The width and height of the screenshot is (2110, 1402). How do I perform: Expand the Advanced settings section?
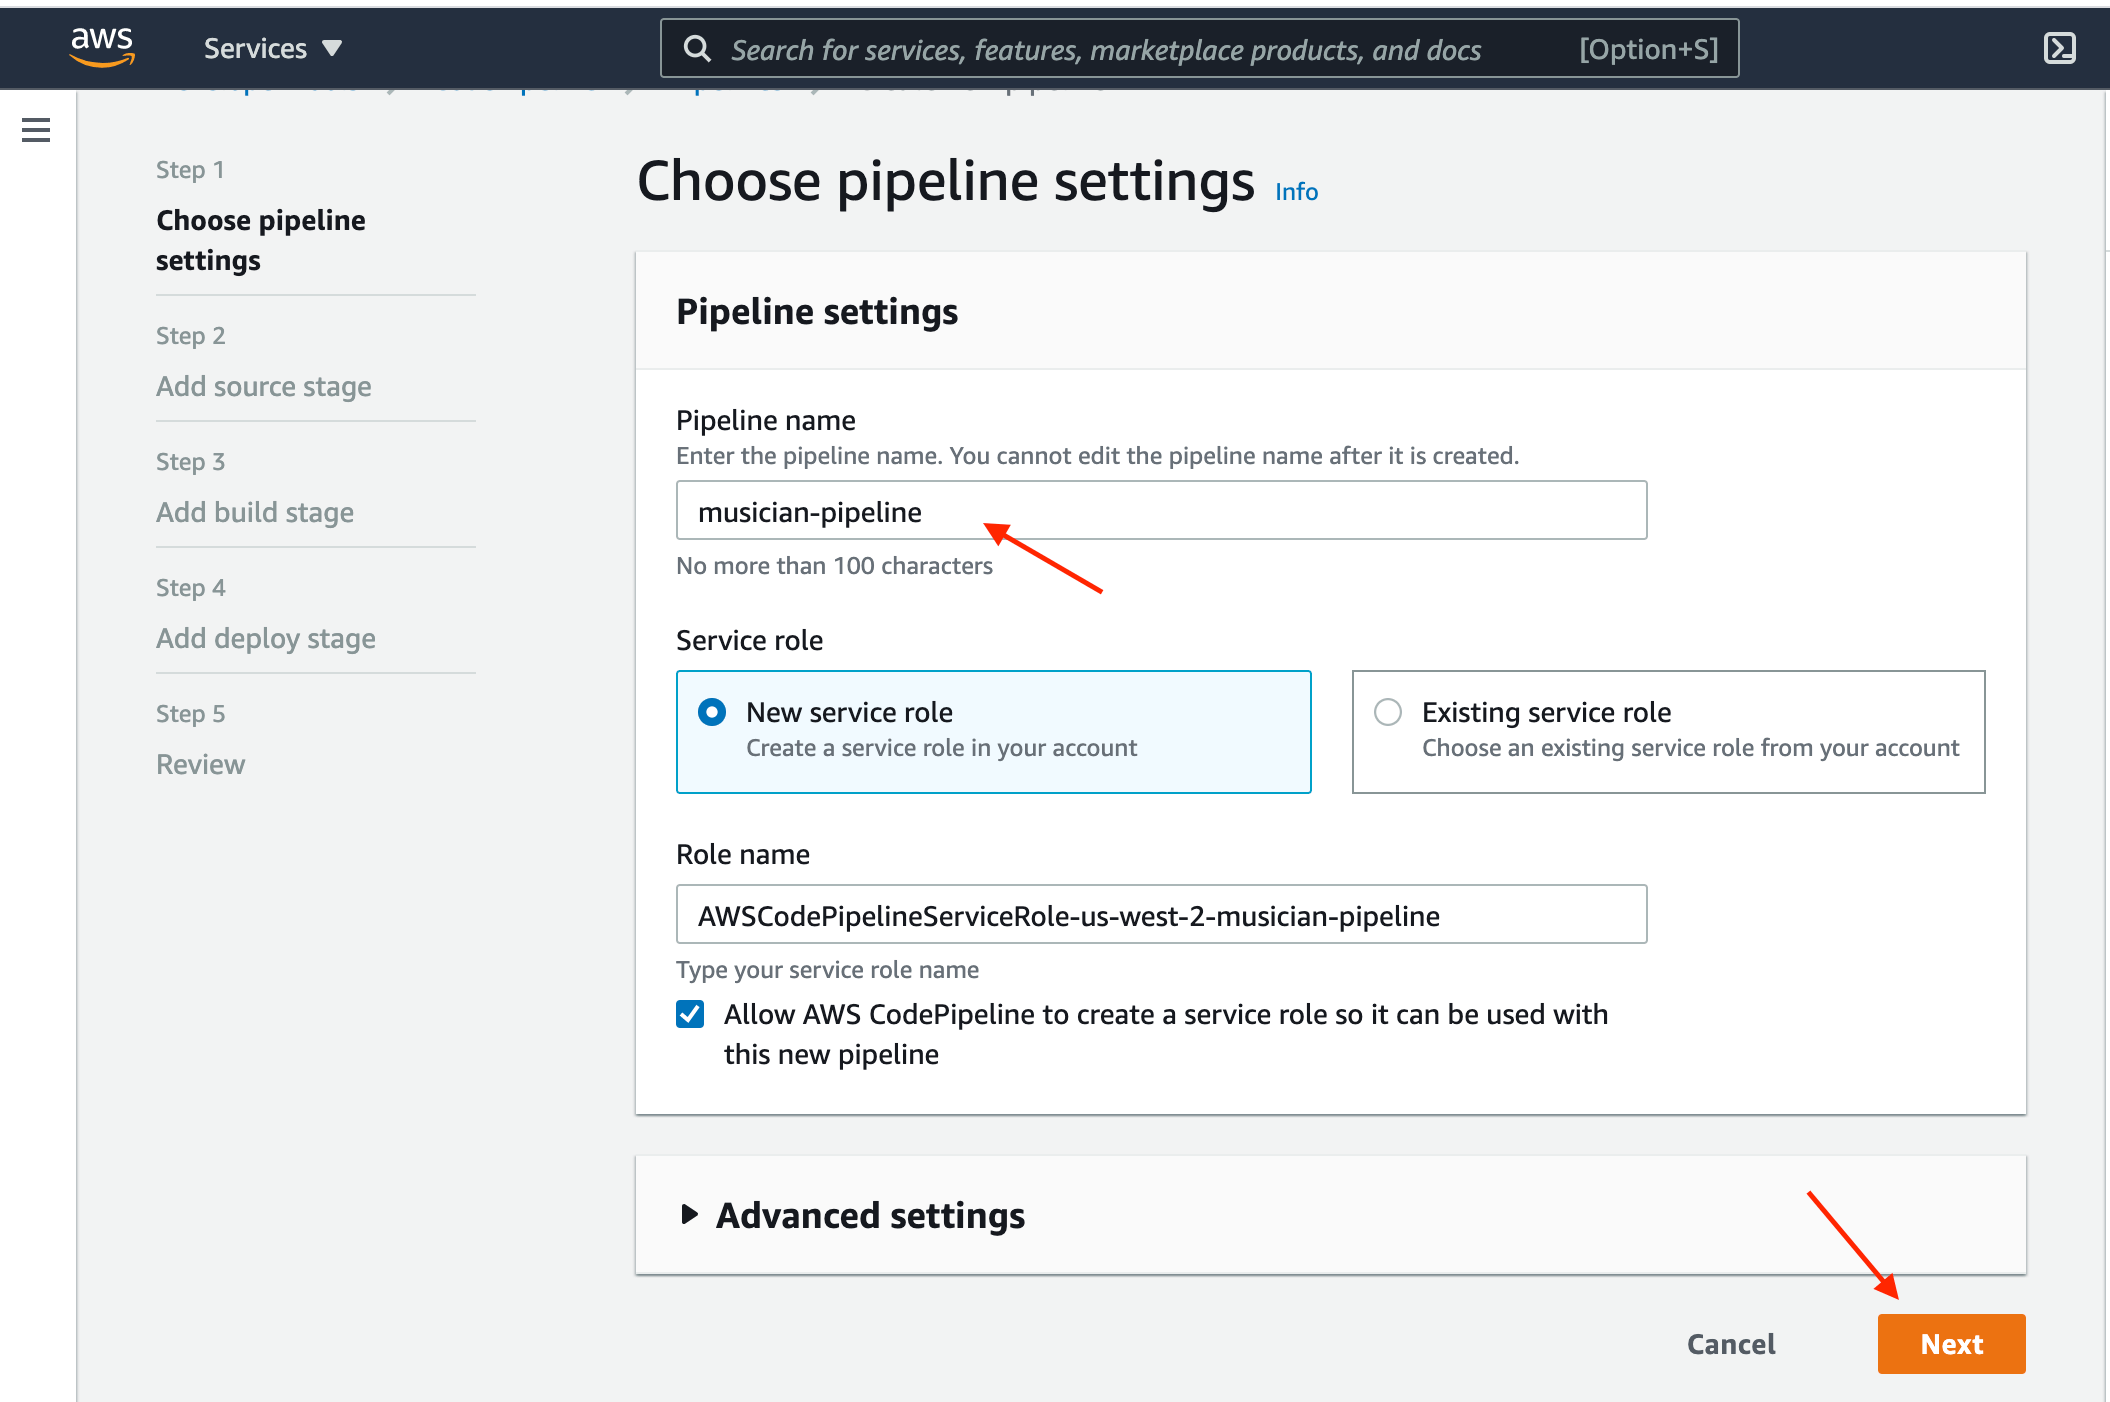tap(853, 1215)
